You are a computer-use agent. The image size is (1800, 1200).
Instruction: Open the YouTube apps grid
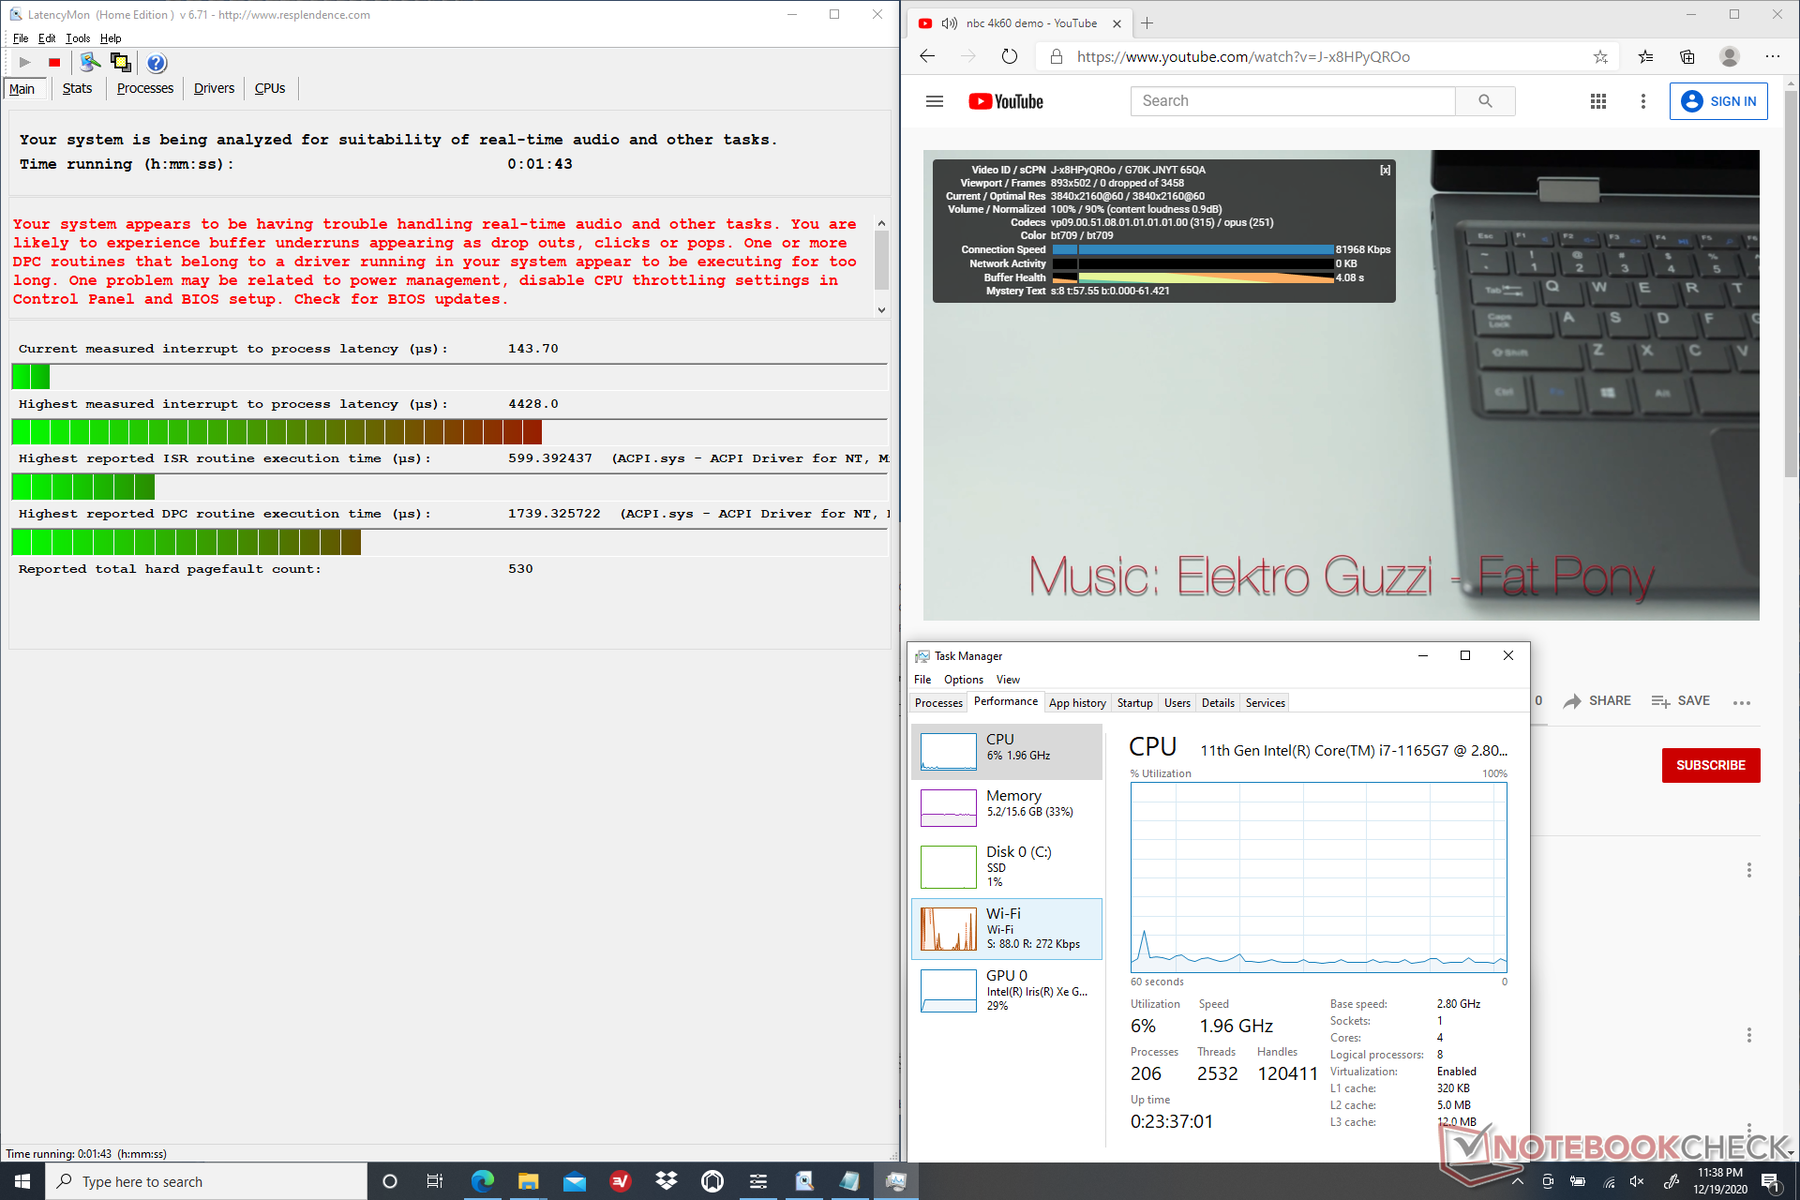pyautogui.click(x=1598, y=101)
